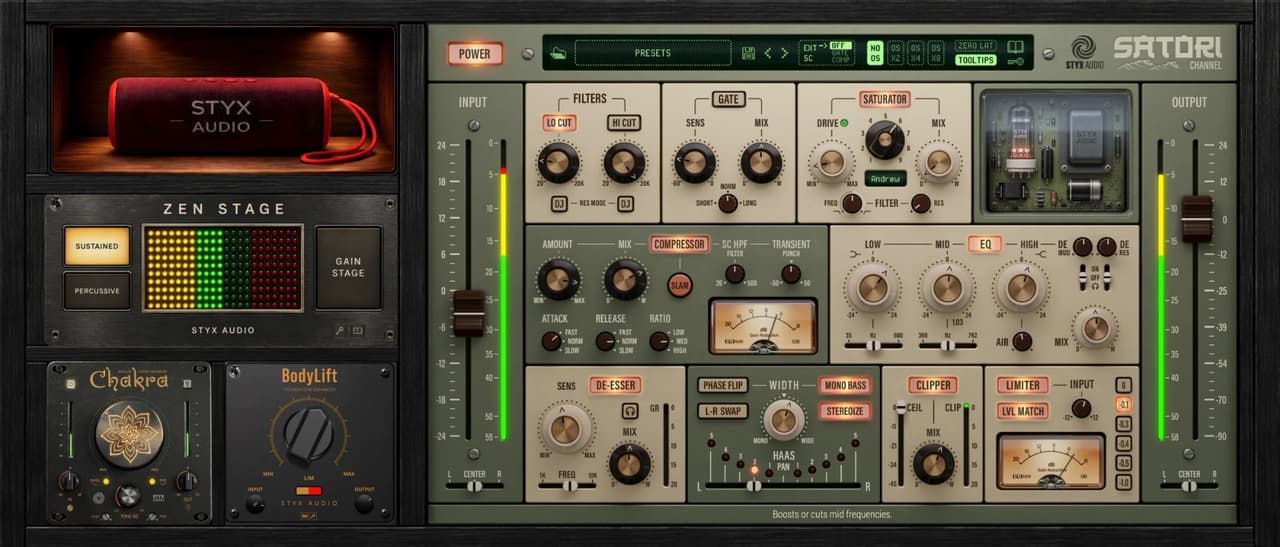Image resolution: width=1280 pixels, height=547 pixels.
Task: Click the license key icon in Satori
Action: (x=1016, y=61)
